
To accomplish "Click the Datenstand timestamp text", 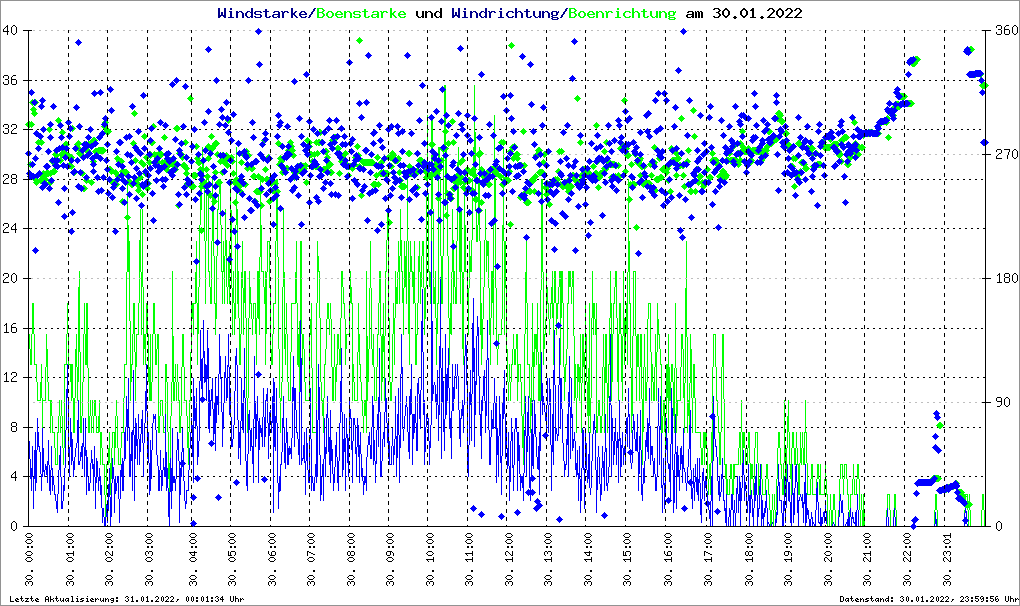I will 925,599.
